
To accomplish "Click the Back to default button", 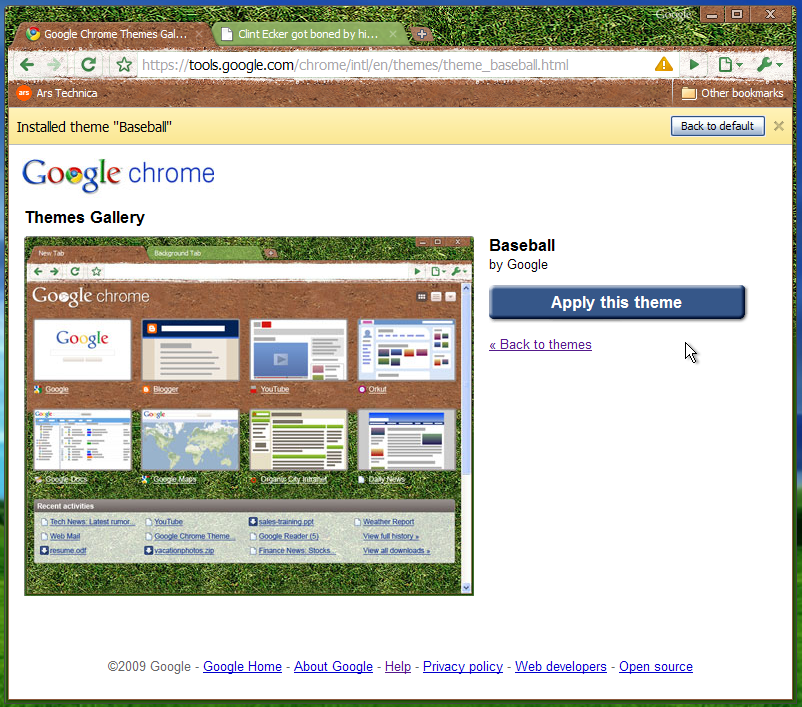I will coord(718,126).
